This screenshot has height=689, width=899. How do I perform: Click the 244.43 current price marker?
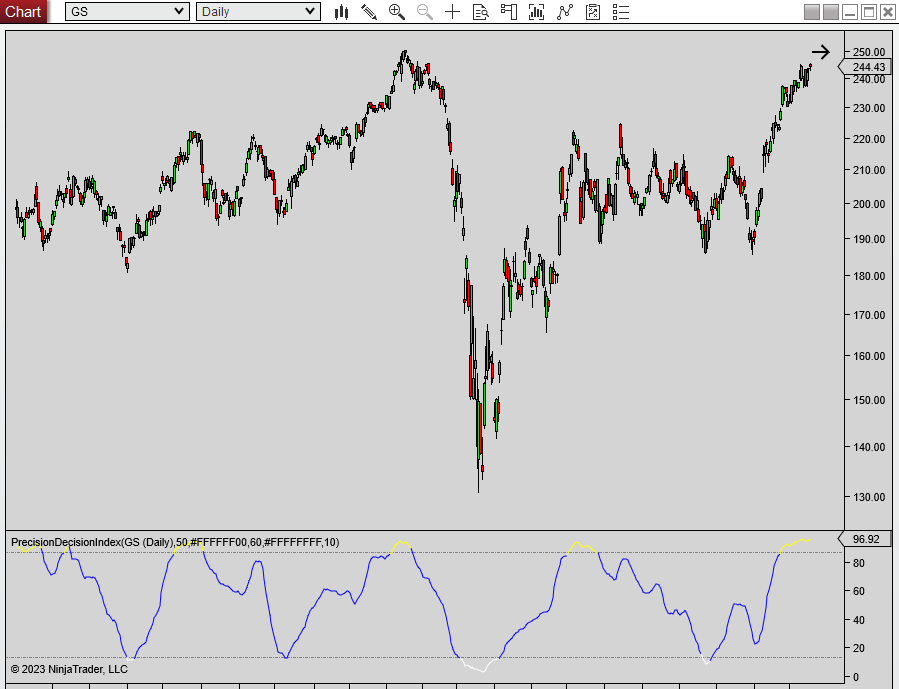(867, 67)
